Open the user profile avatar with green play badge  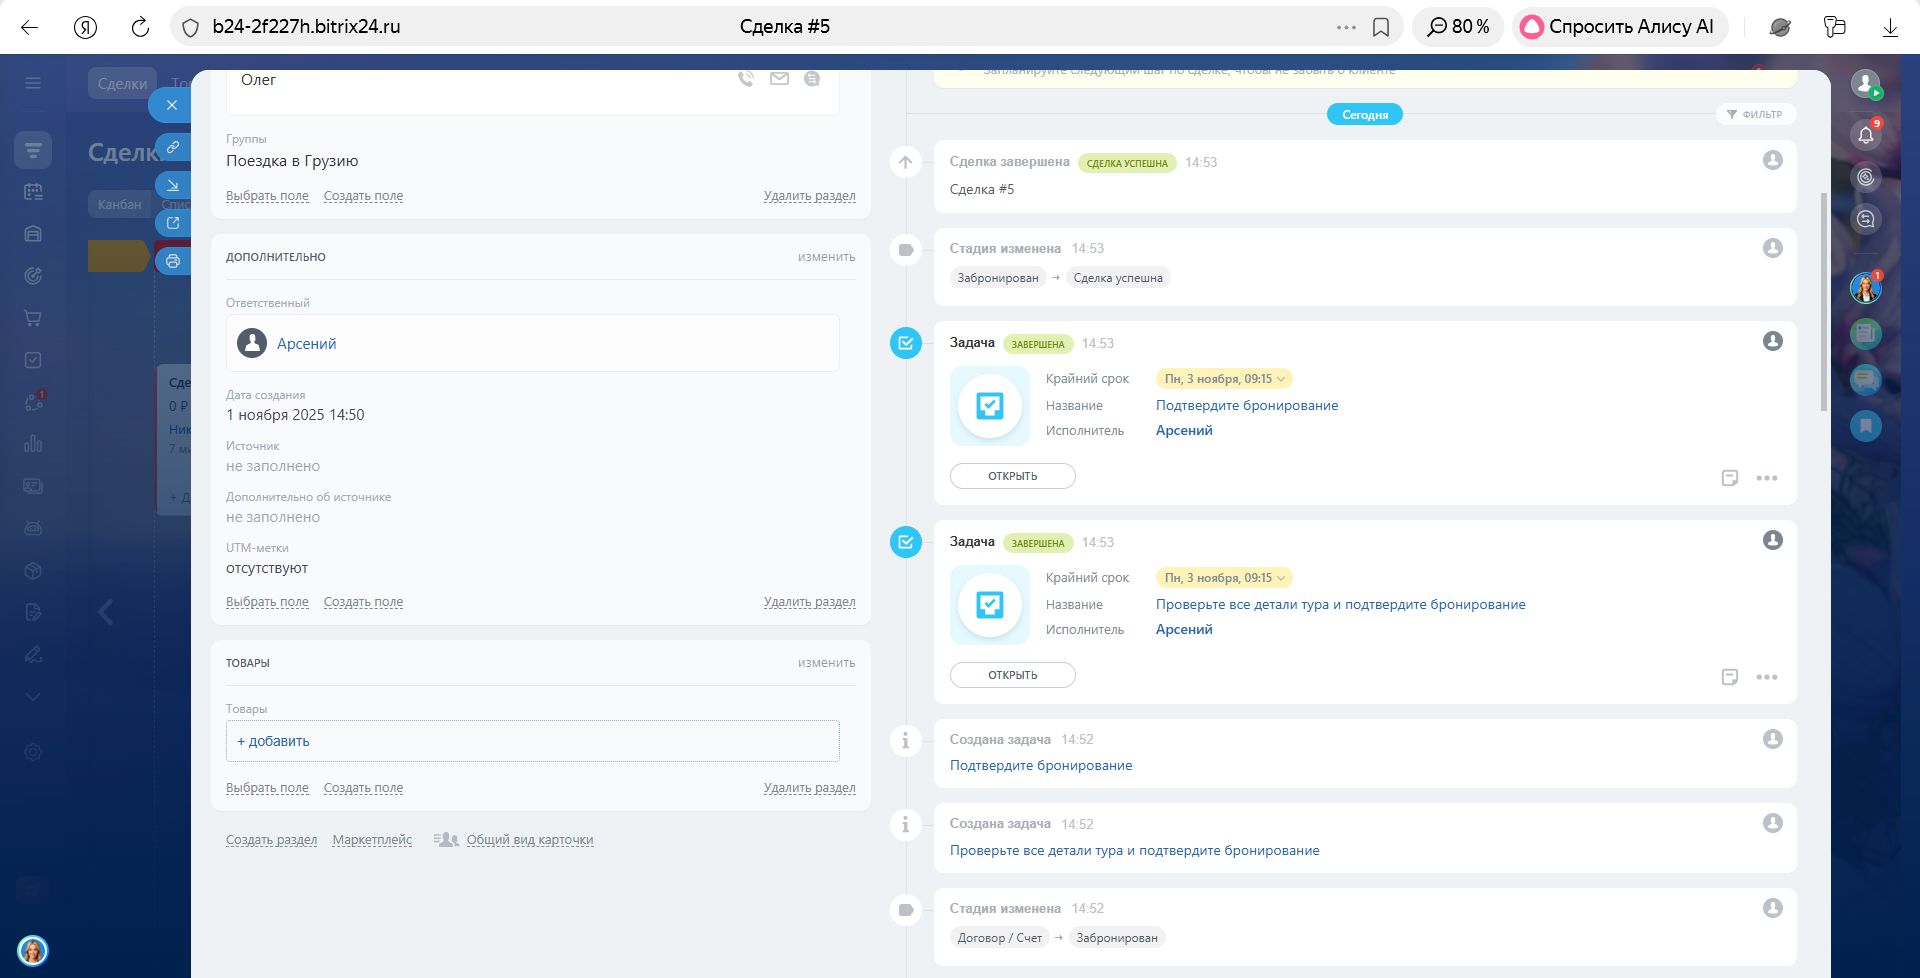coord(1866,85)
